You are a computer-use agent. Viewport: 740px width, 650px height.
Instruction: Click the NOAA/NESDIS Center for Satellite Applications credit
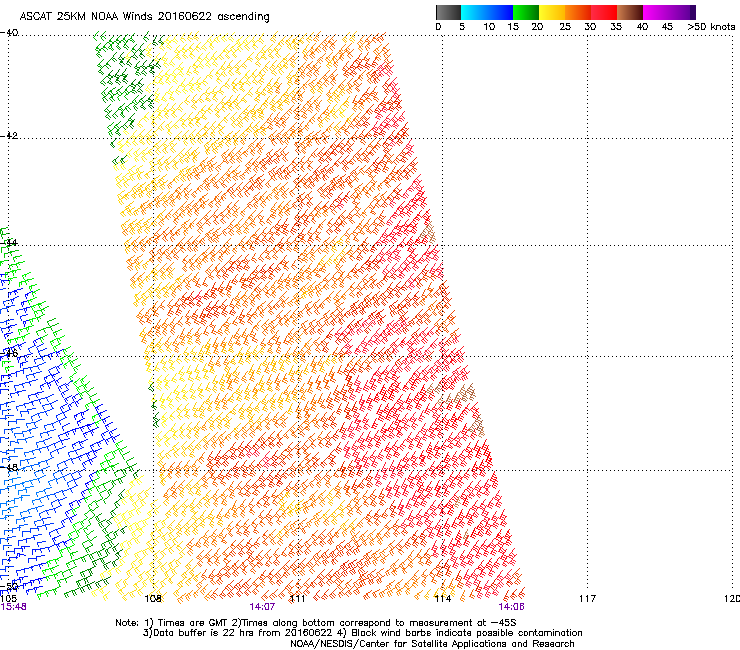[x=432, y=644]
